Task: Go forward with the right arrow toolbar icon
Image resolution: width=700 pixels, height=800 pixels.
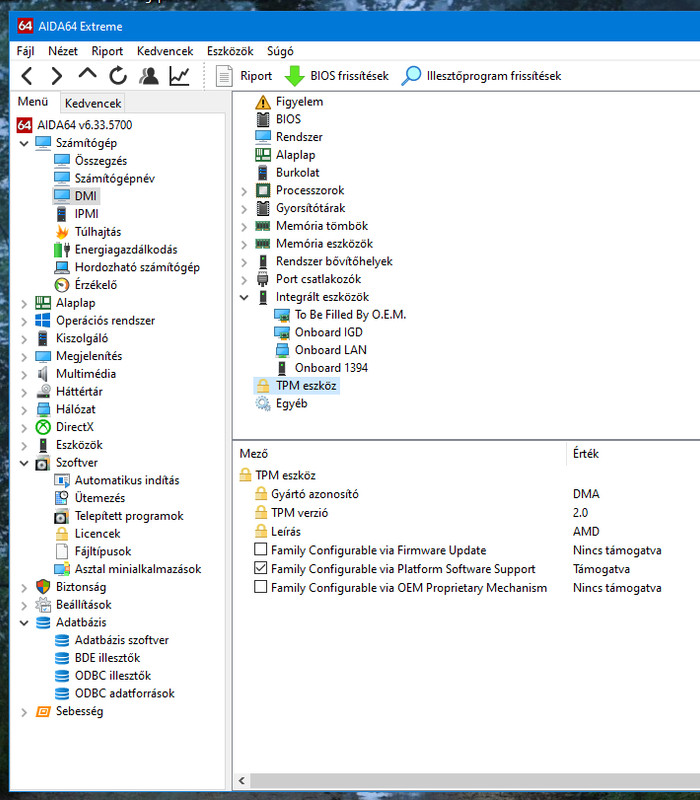Action: (x=57, y=76)
